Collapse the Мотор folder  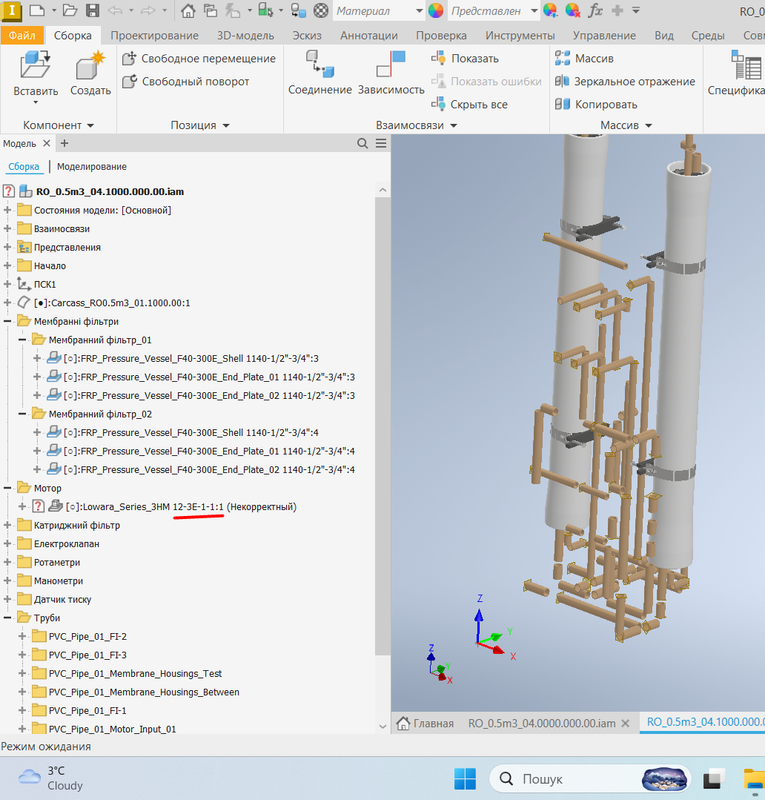pyautogui.click(x=7, y=488)
